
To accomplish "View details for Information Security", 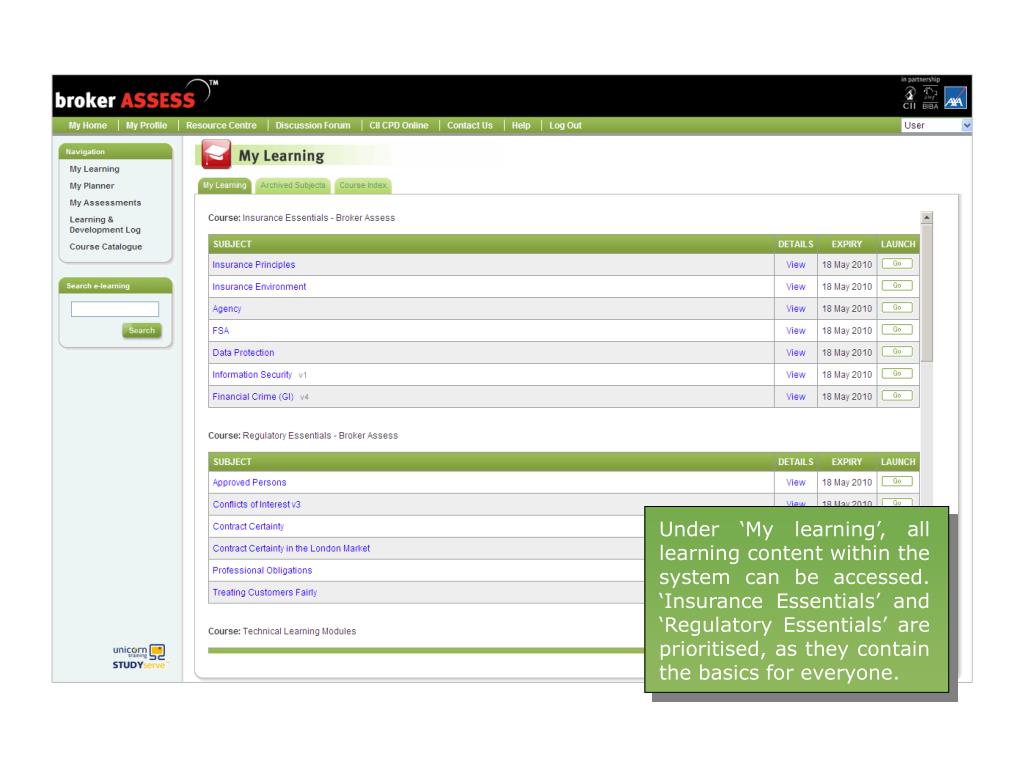I will point(795,374).
